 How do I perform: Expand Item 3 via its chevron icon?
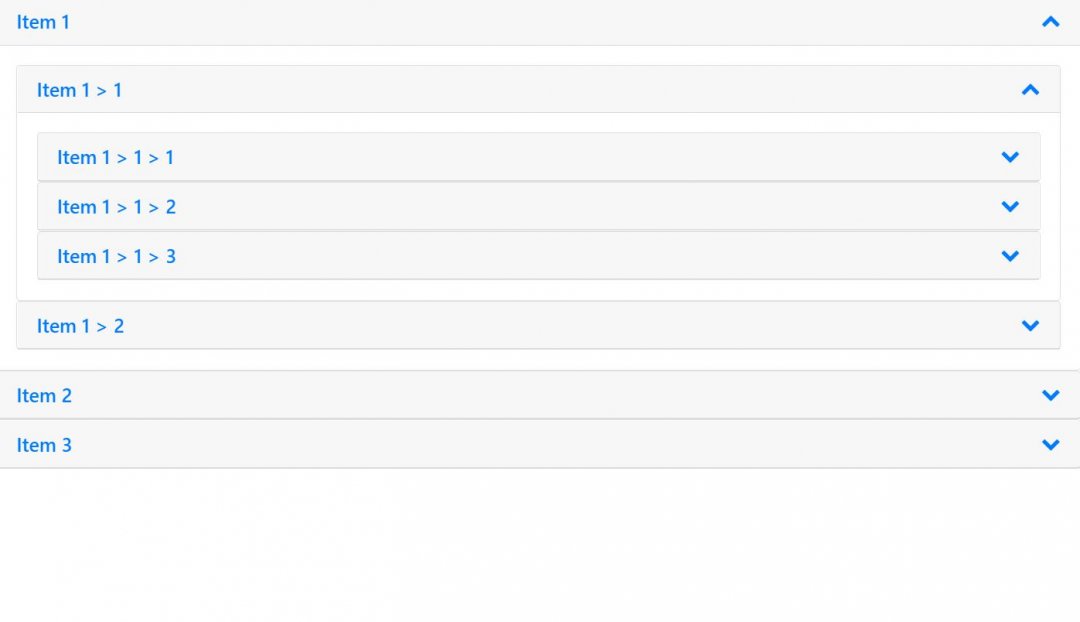click(x=1050, y=445)
